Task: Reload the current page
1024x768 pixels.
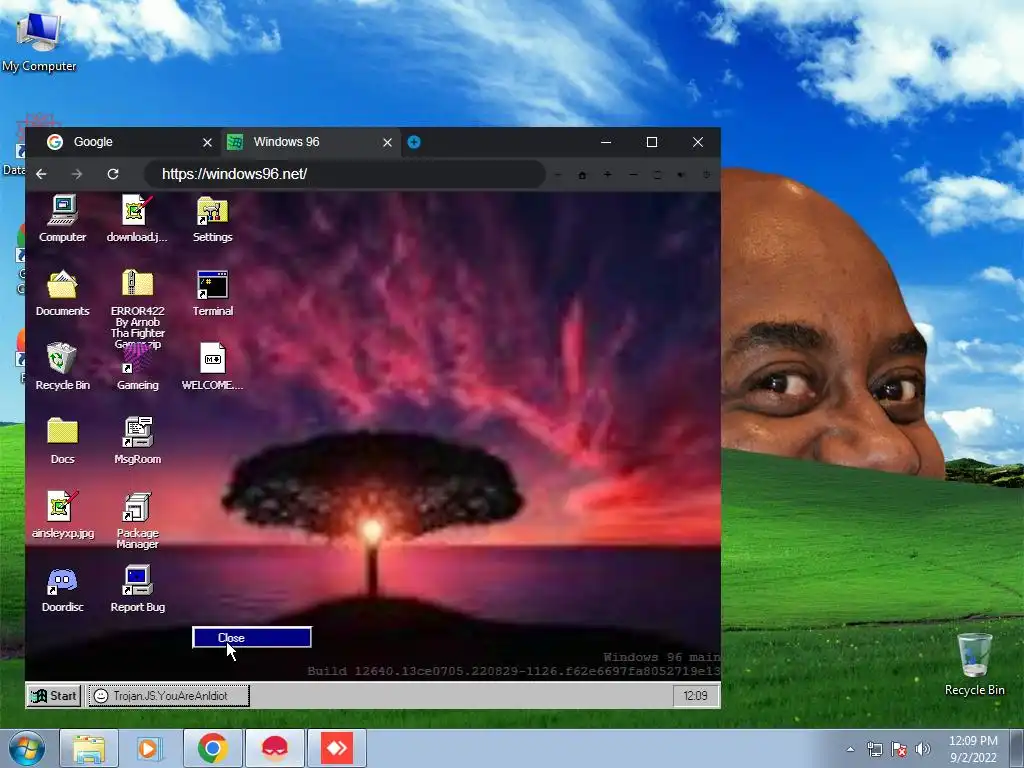Action: click(113, 174)
